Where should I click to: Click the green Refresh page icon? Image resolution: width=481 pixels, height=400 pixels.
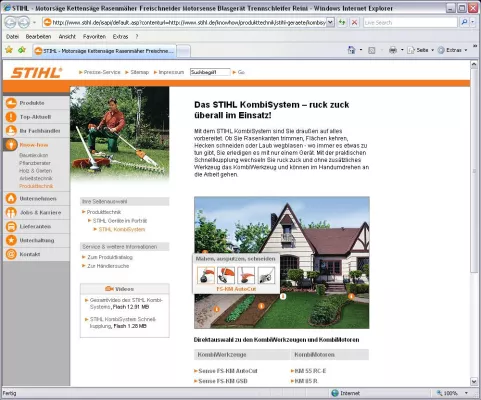(342, 23)
